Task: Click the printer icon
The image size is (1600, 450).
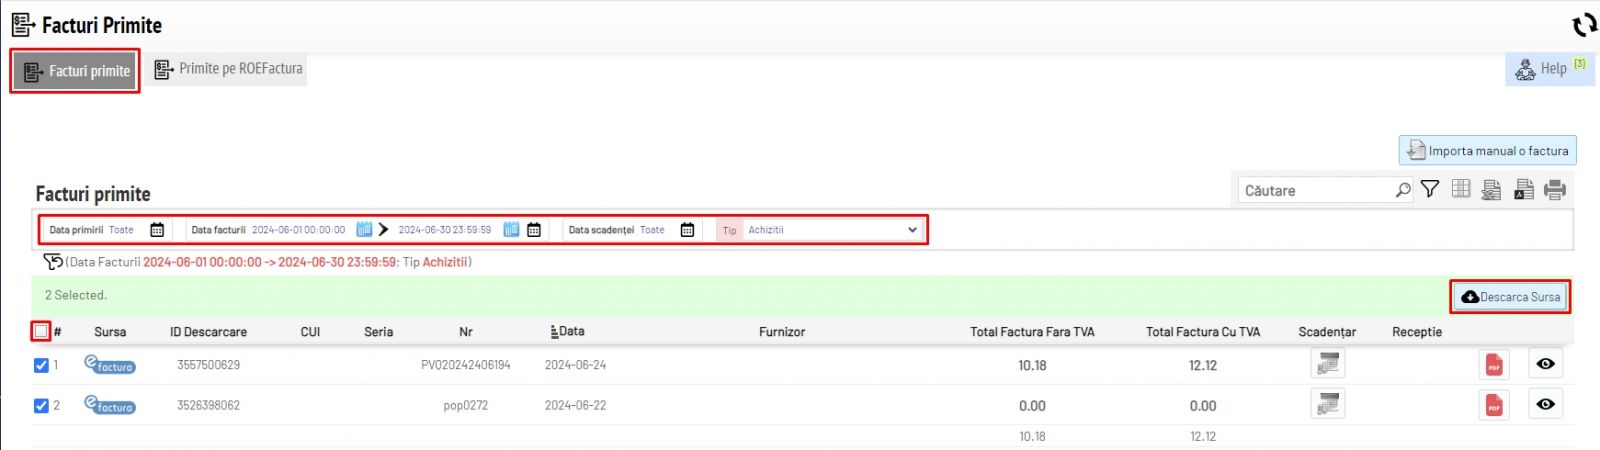Action: [x=1554, y=189]
